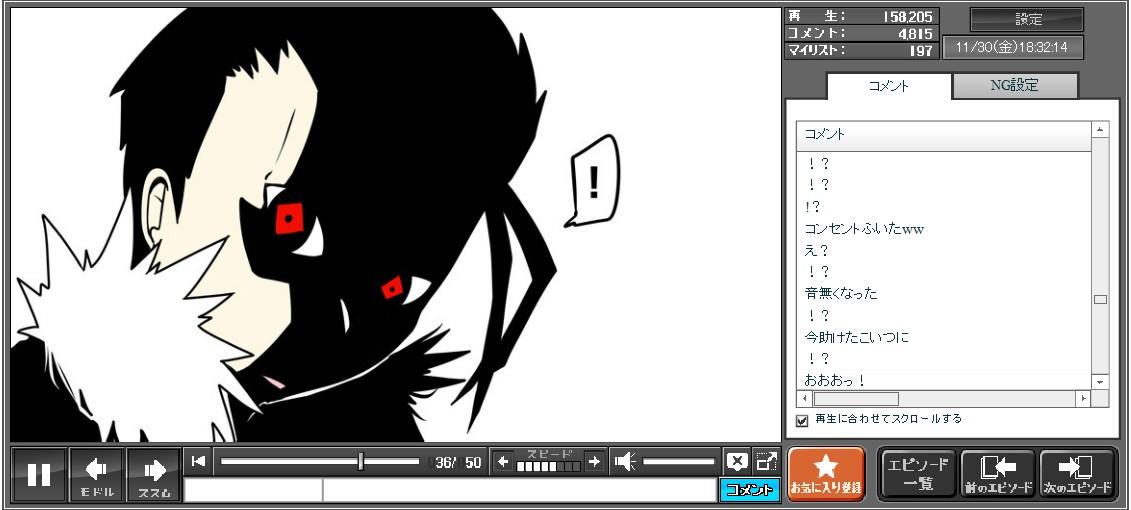Click the forward (ススム) arrow button
This screenshot has height=510, width=1131.
tap(154, 474)
